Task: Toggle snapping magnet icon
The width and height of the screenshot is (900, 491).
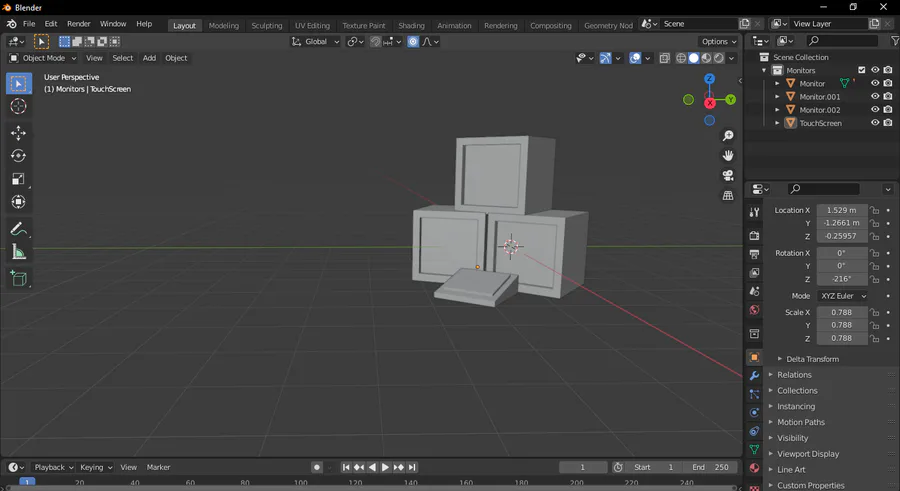Action: click(x=375, y=41)
